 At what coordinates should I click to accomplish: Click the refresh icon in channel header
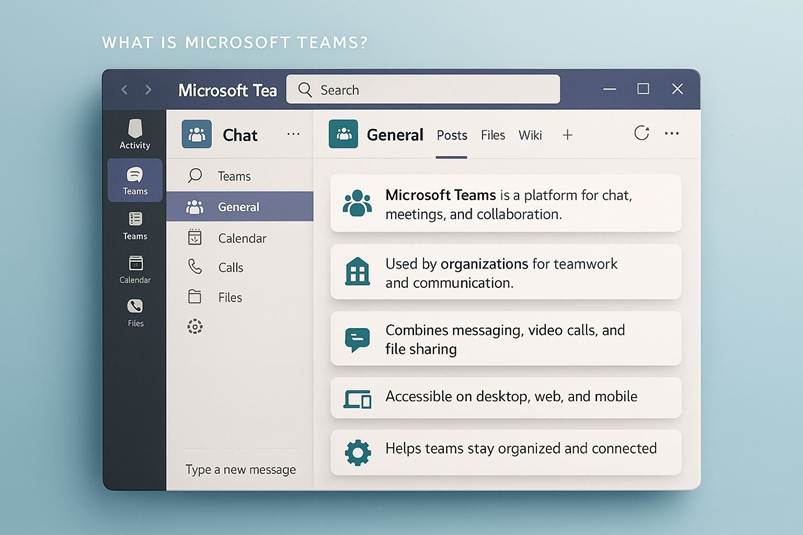(x=642, y=133)
